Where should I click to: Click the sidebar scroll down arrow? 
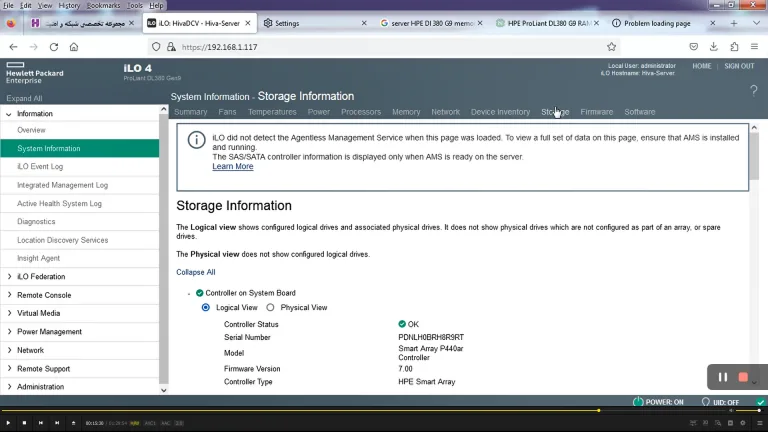click(x=164, y=390)
